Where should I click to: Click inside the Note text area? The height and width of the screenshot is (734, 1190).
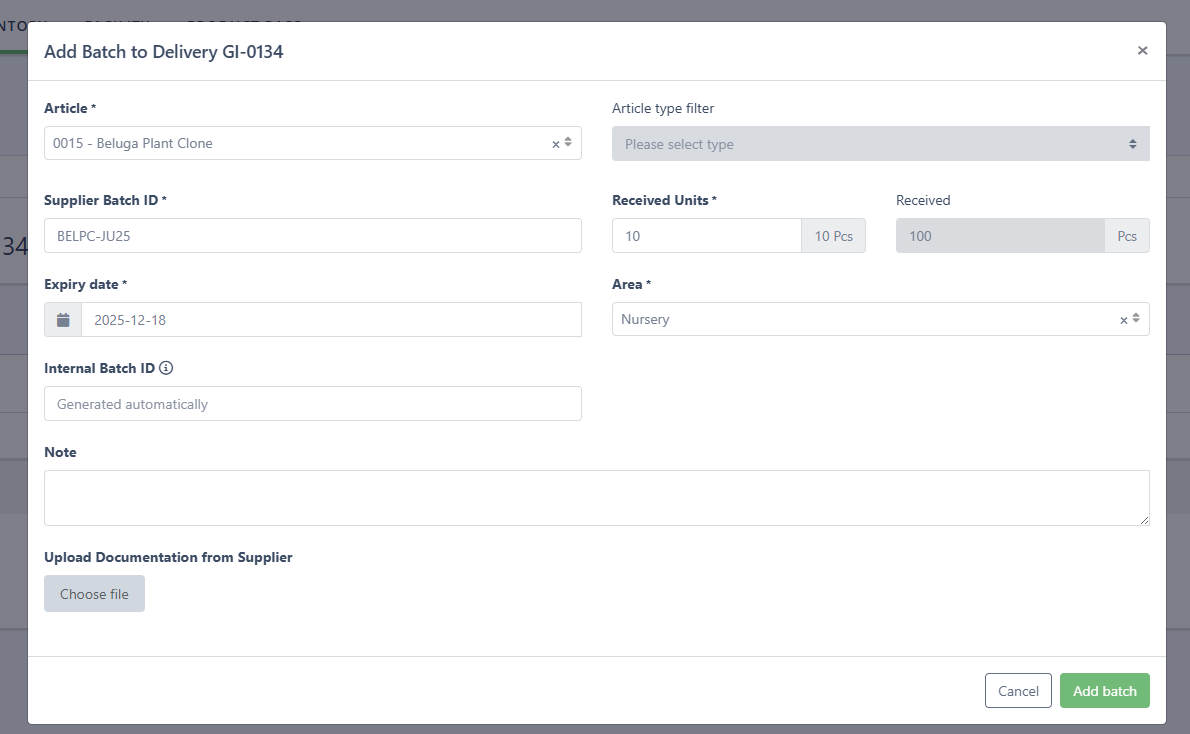pyautogui.click(x=596, y=497)
